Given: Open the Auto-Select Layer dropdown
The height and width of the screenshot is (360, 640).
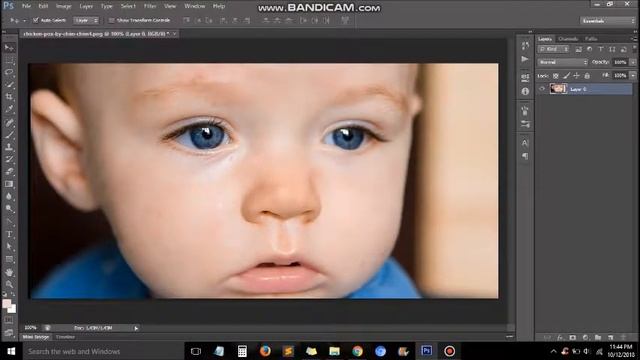Looking at the screenshot, I should pyautogui.click(x=86, y=20).
